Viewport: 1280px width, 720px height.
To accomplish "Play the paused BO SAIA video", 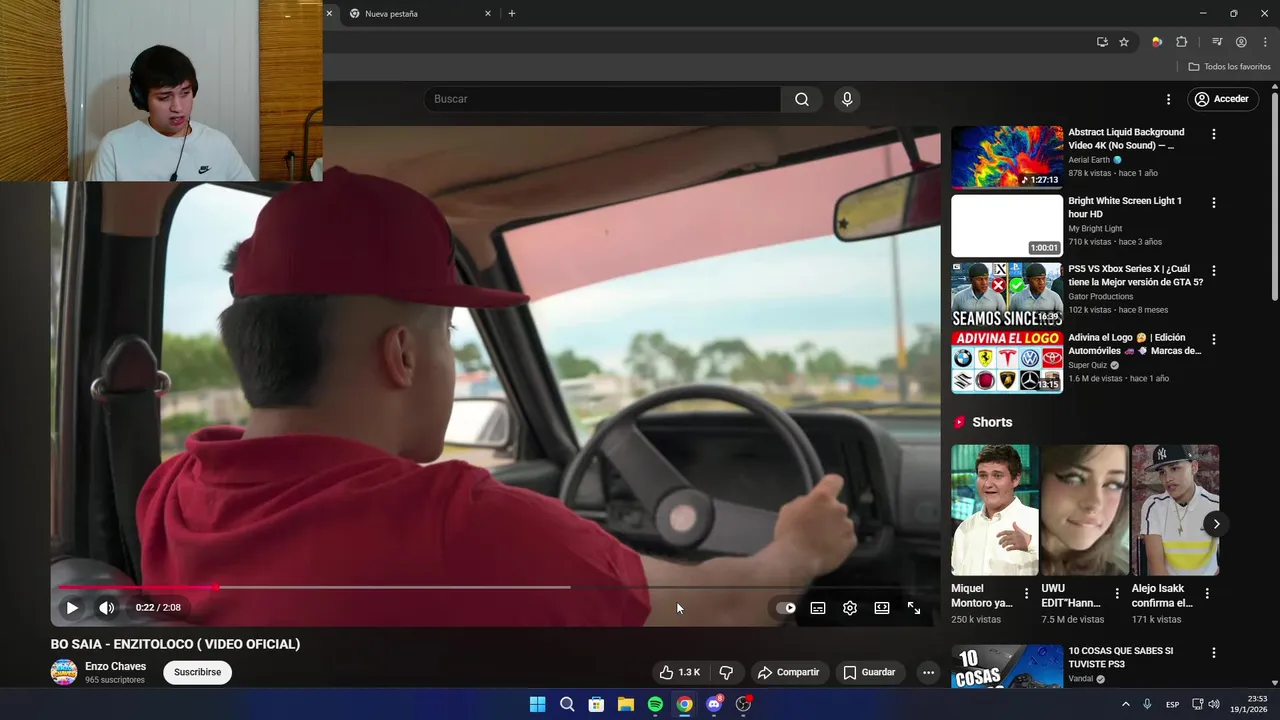I will pyautogui.click(x=72, y=607).
